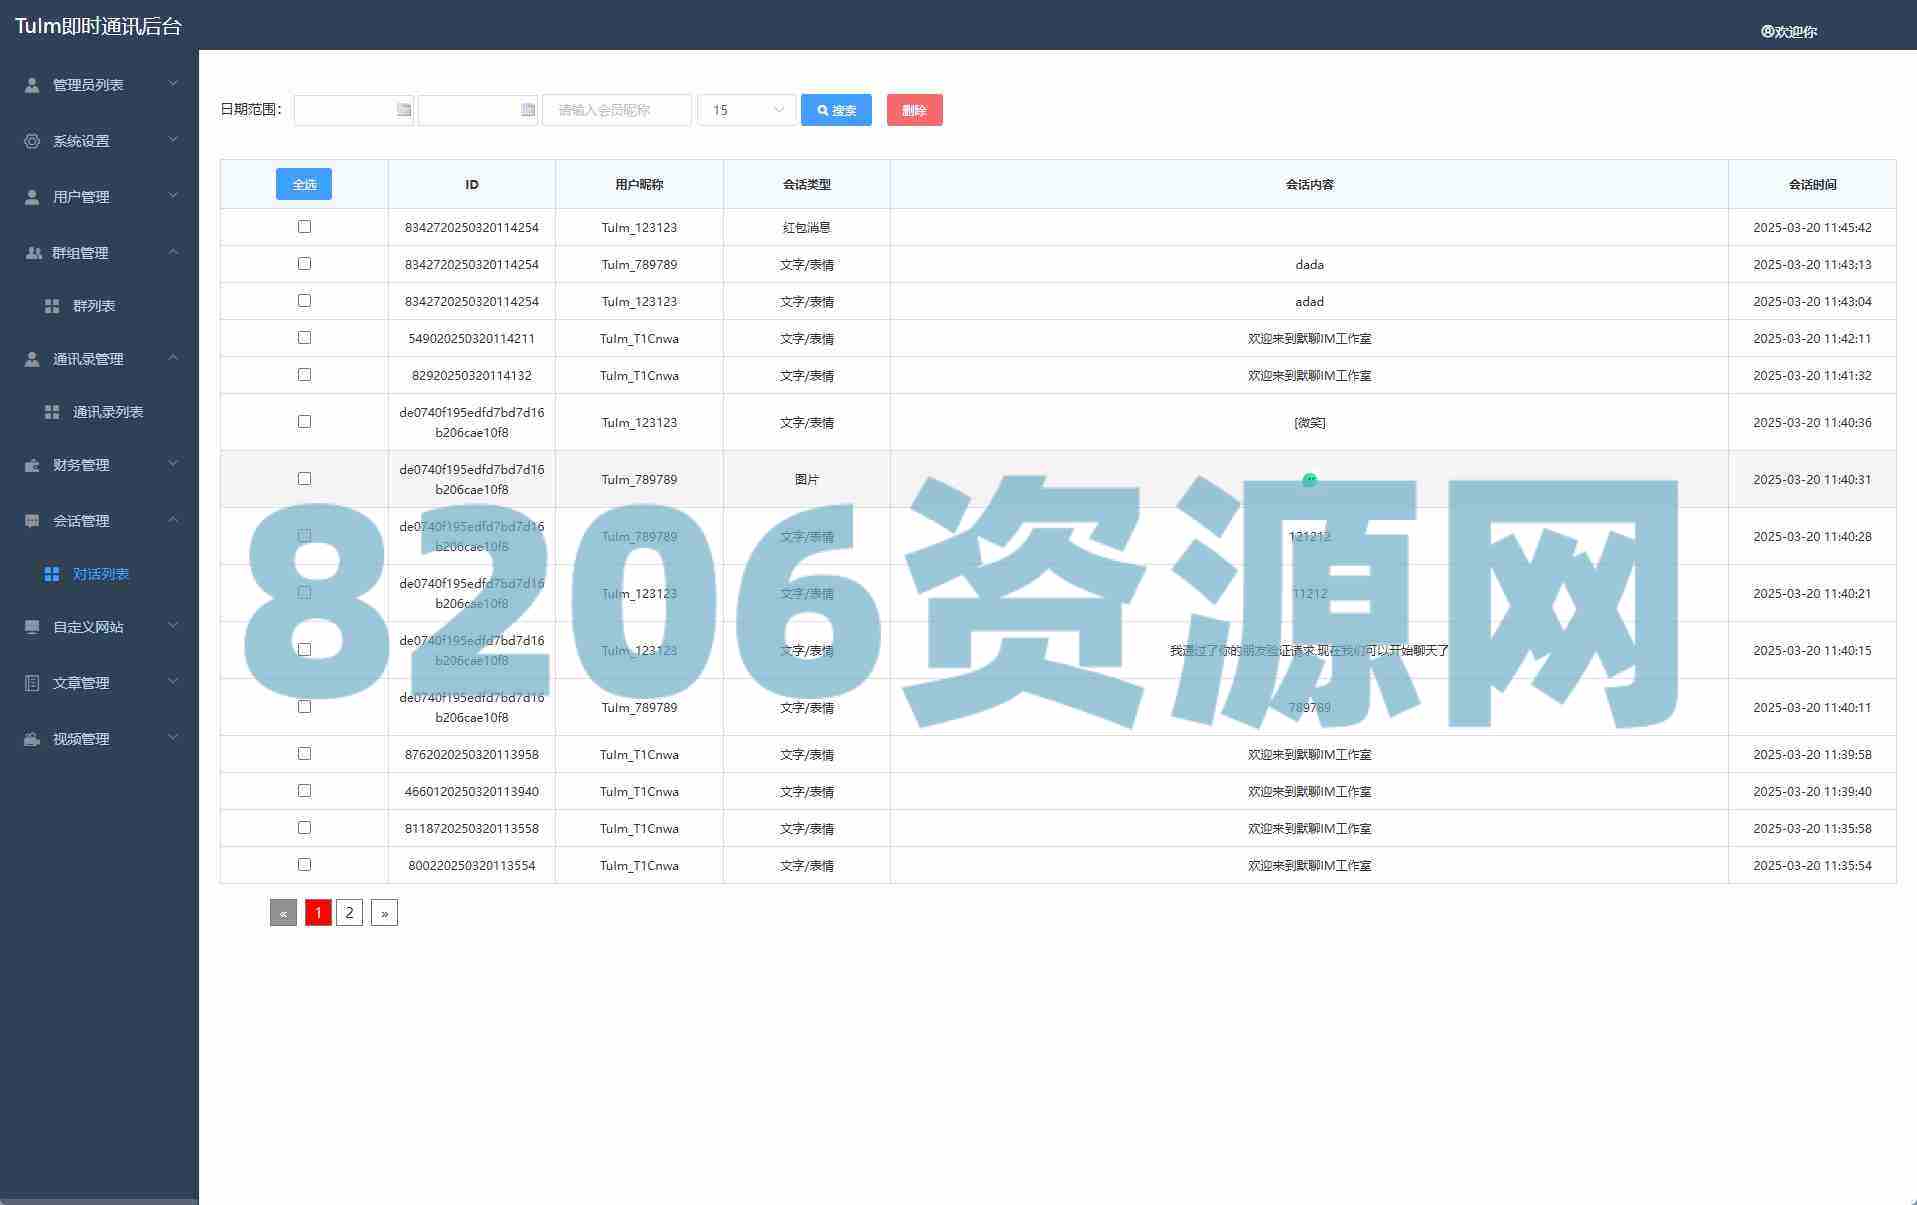Select checkbox of row ID 549020250320114211
This screenshot has width=1917, height=1205.
(304, 338)
